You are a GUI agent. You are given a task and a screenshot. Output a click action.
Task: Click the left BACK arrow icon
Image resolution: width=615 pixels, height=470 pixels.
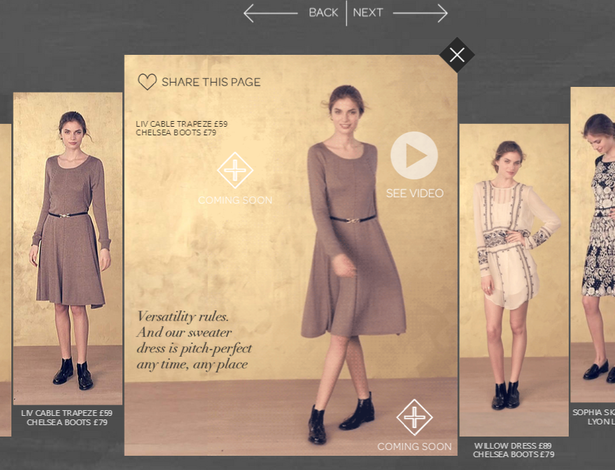point(270,13)
